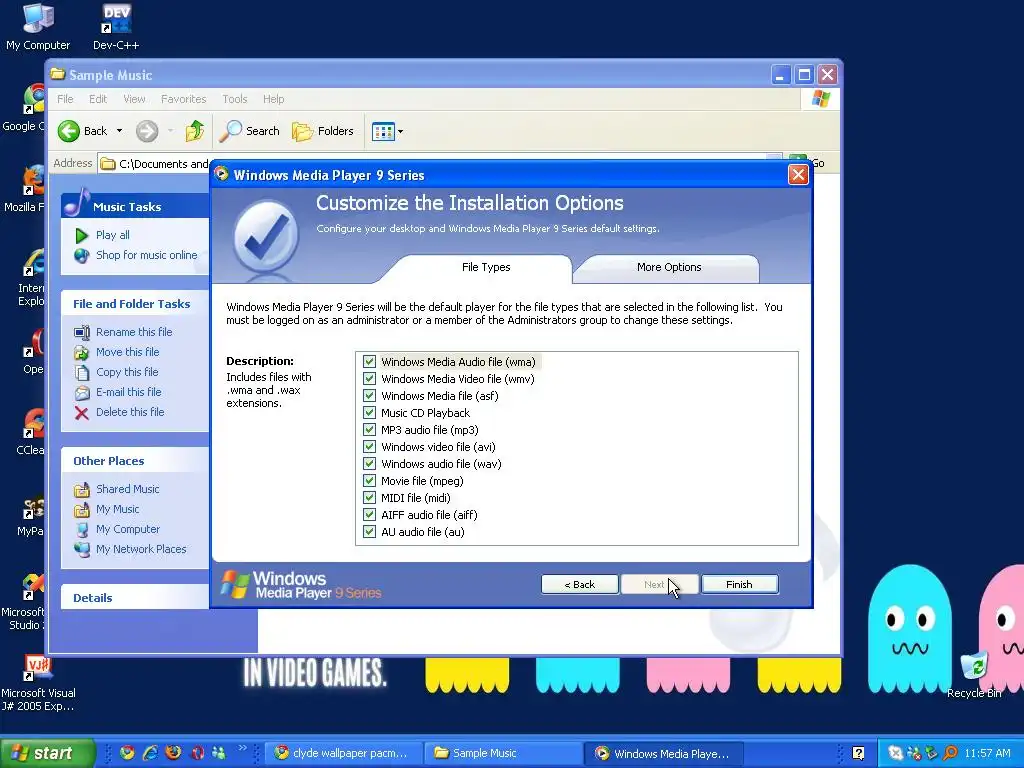
Task: Click the 11:57 AM taskbar clock
Action: coord(987,754)
